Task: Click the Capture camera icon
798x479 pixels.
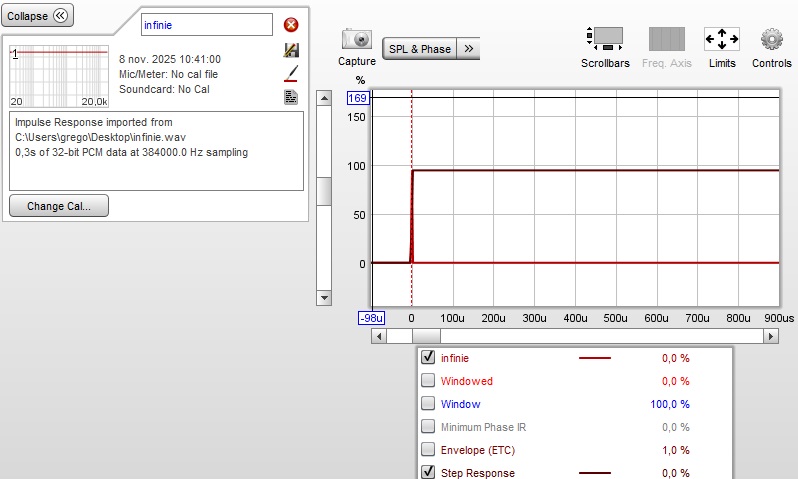Action: (356, 39)
